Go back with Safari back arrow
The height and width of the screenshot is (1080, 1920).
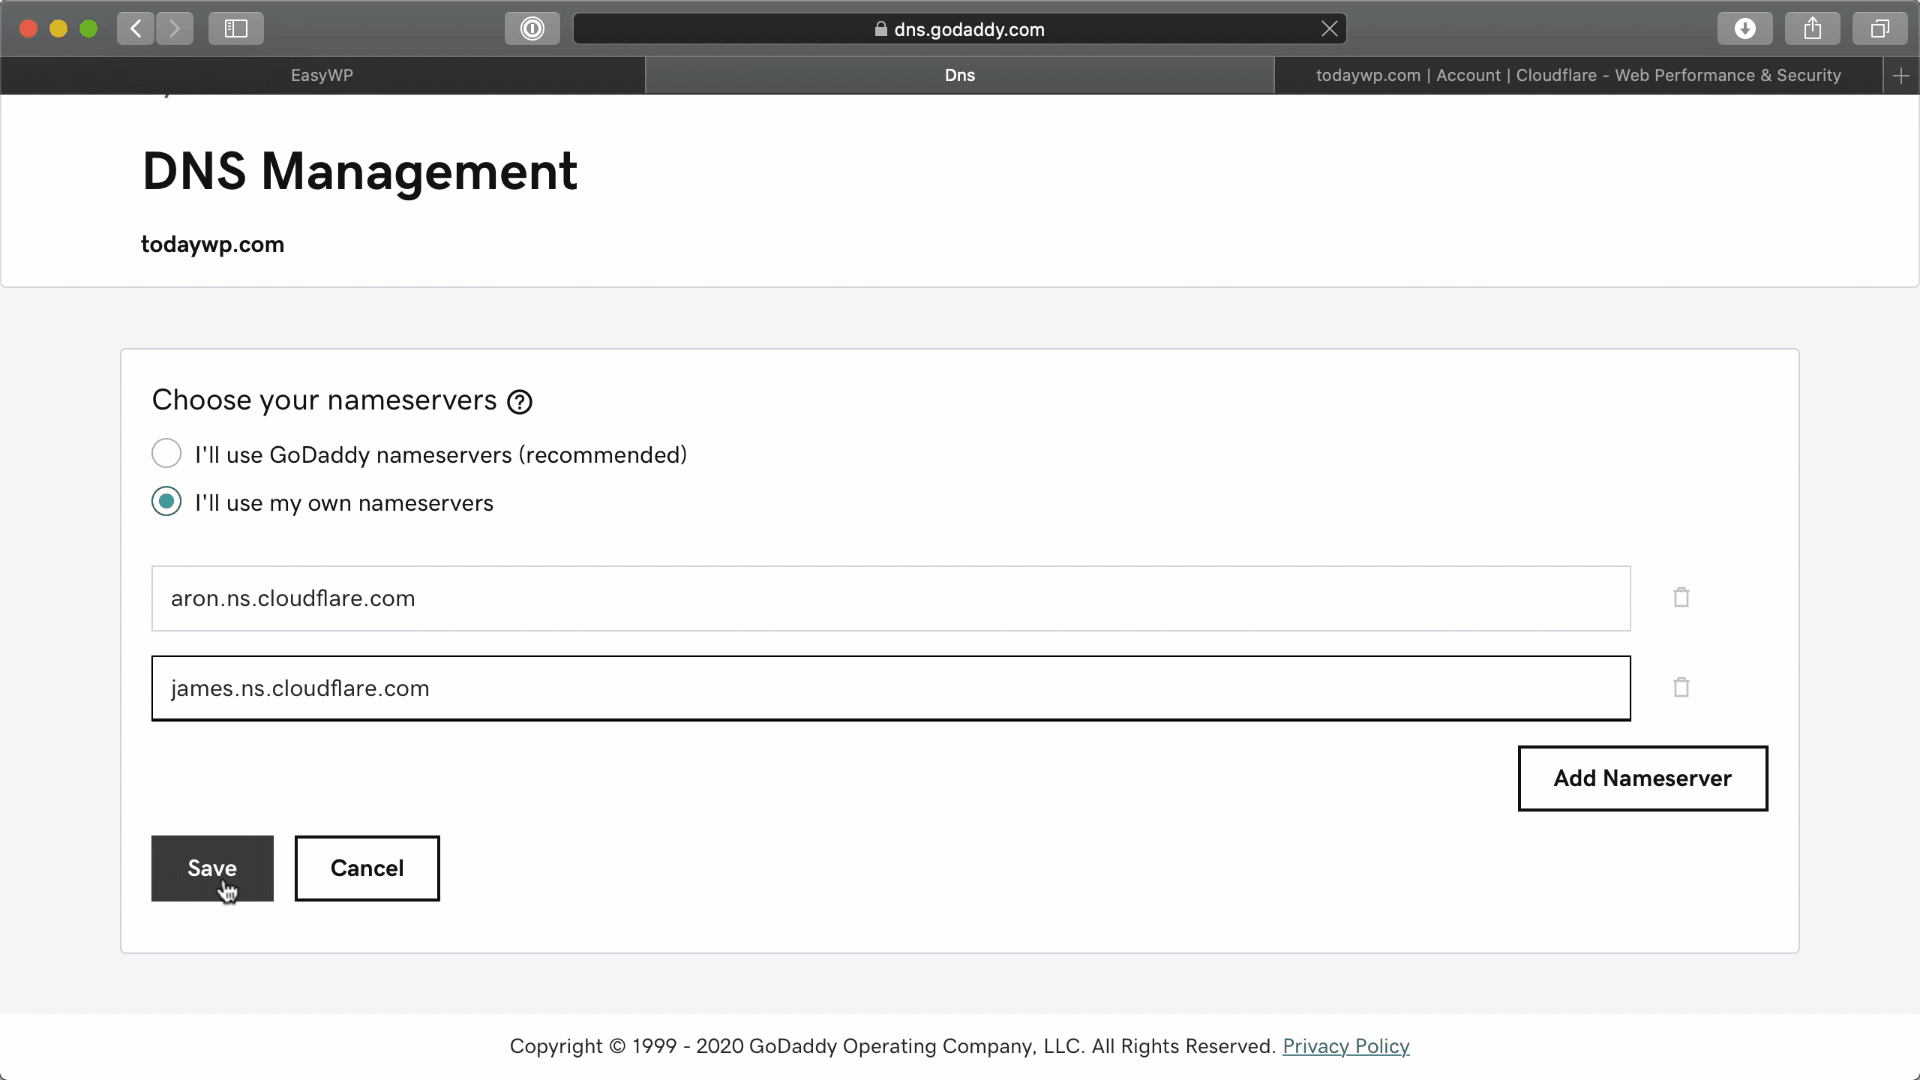pos(136,29)
